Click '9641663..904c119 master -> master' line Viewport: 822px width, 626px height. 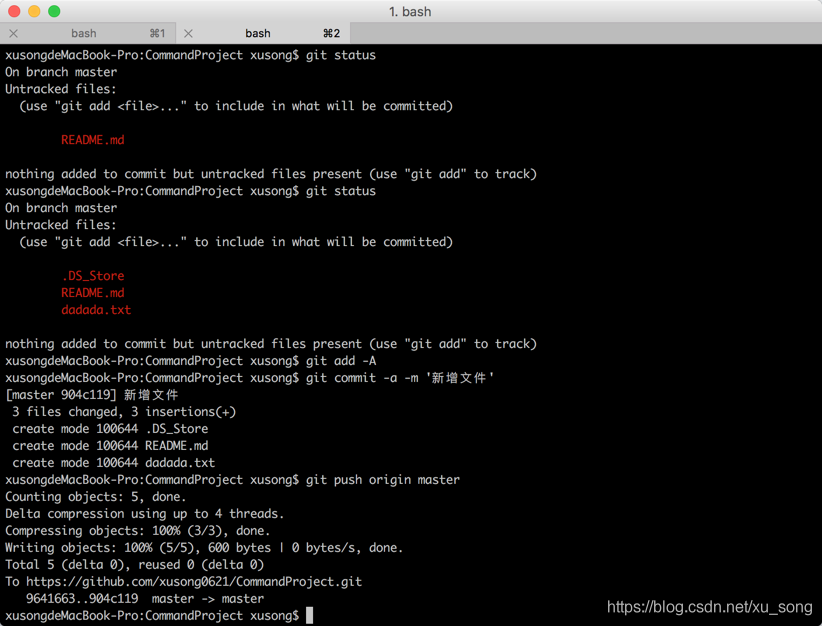145,599
